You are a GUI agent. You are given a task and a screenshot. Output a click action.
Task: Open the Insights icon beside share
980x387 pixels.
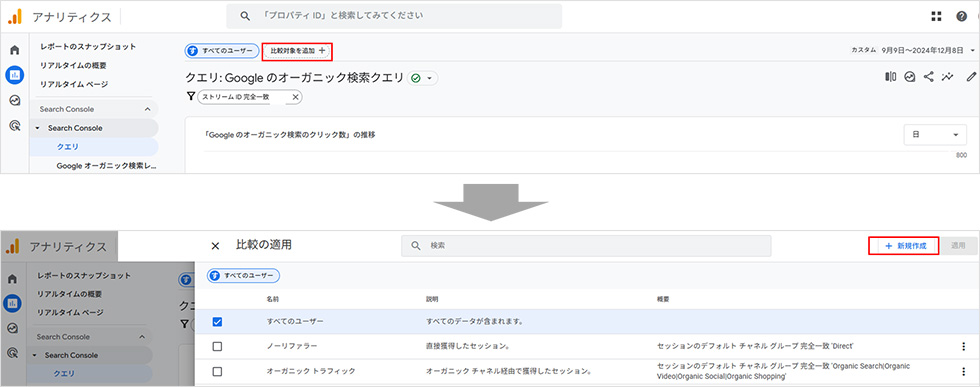(x=910, y=77)
